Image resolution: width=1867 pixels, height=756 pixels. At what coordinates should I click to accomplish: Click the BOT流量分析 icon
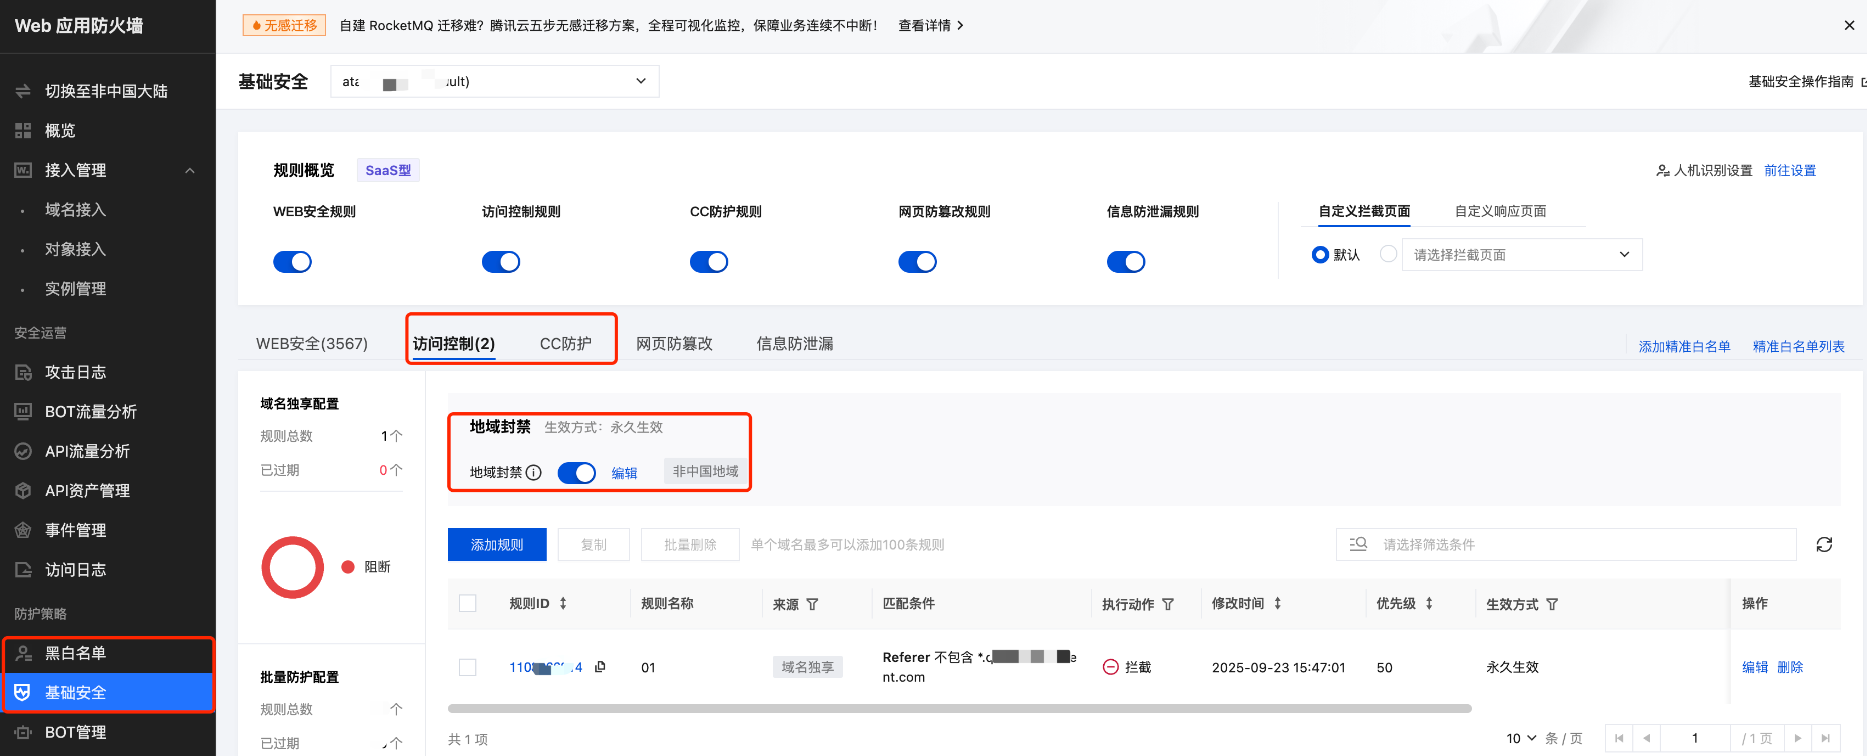(x=23, y=412)
